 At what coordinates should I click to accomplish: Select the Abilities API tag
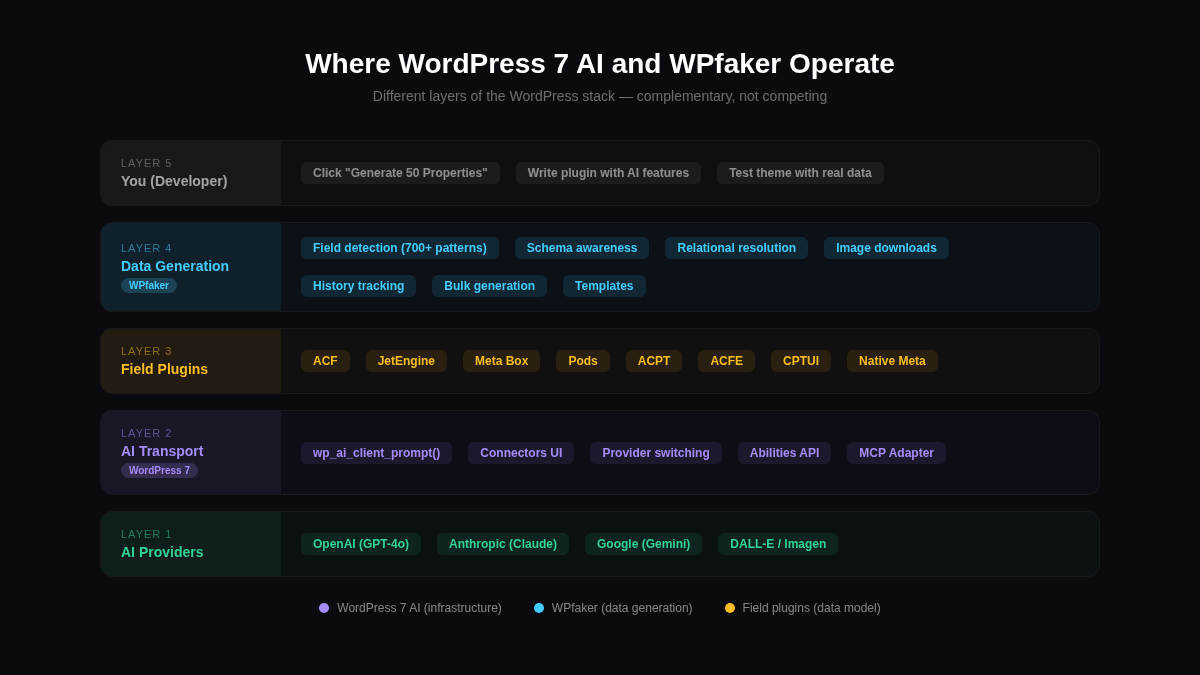[x=784, y=453]
